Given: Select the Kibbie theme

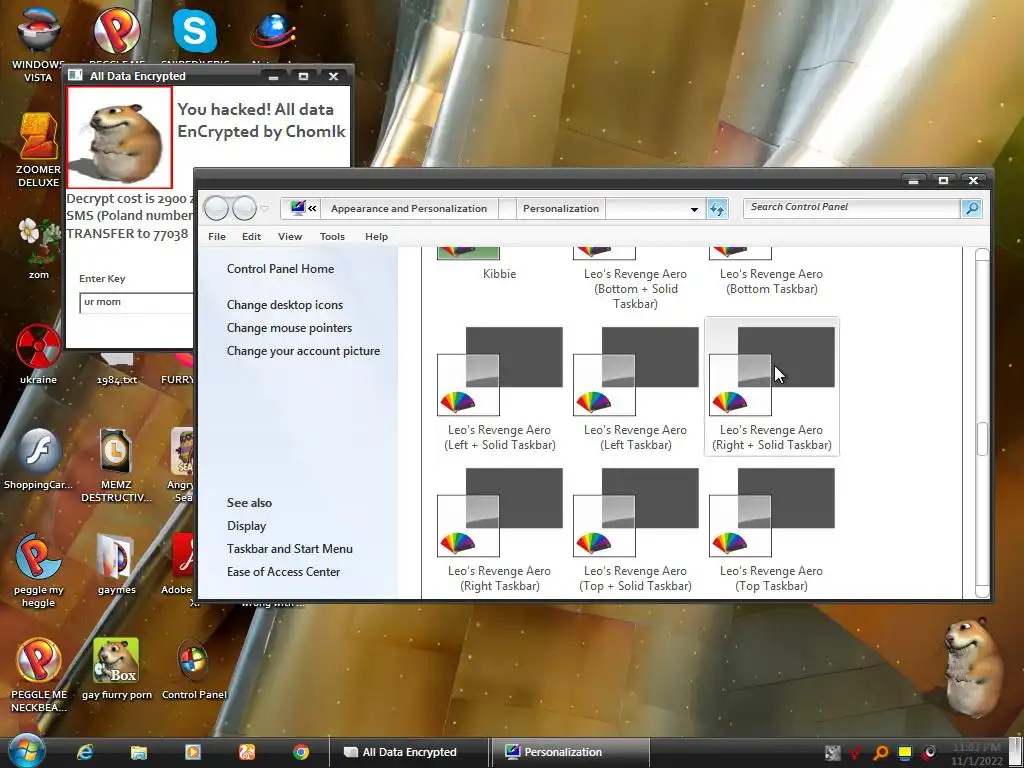Looking at the screenshot, I should [500, 265].
